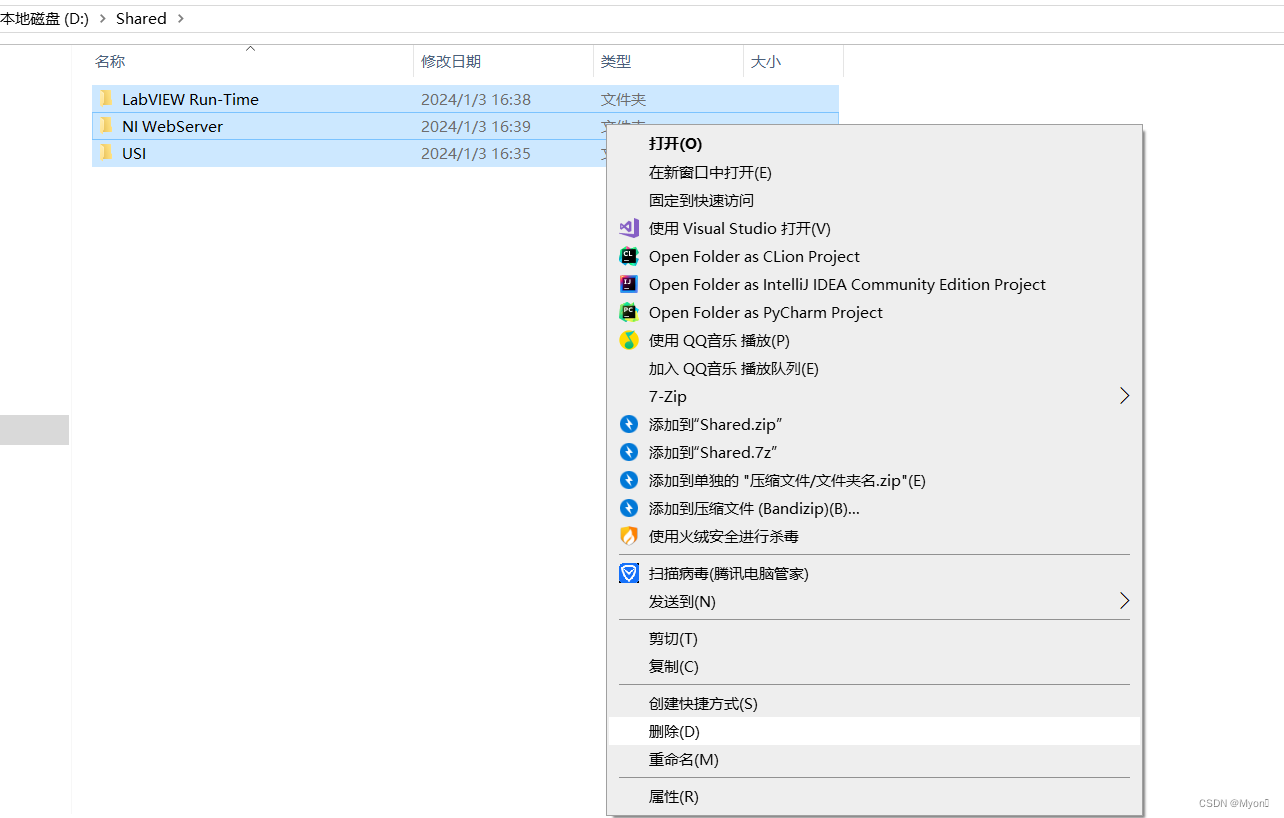Viewport: 1284px width, 818px height.
Task: Click the 腾讯电脑管家 shield icon
Action: pos(629,573)
